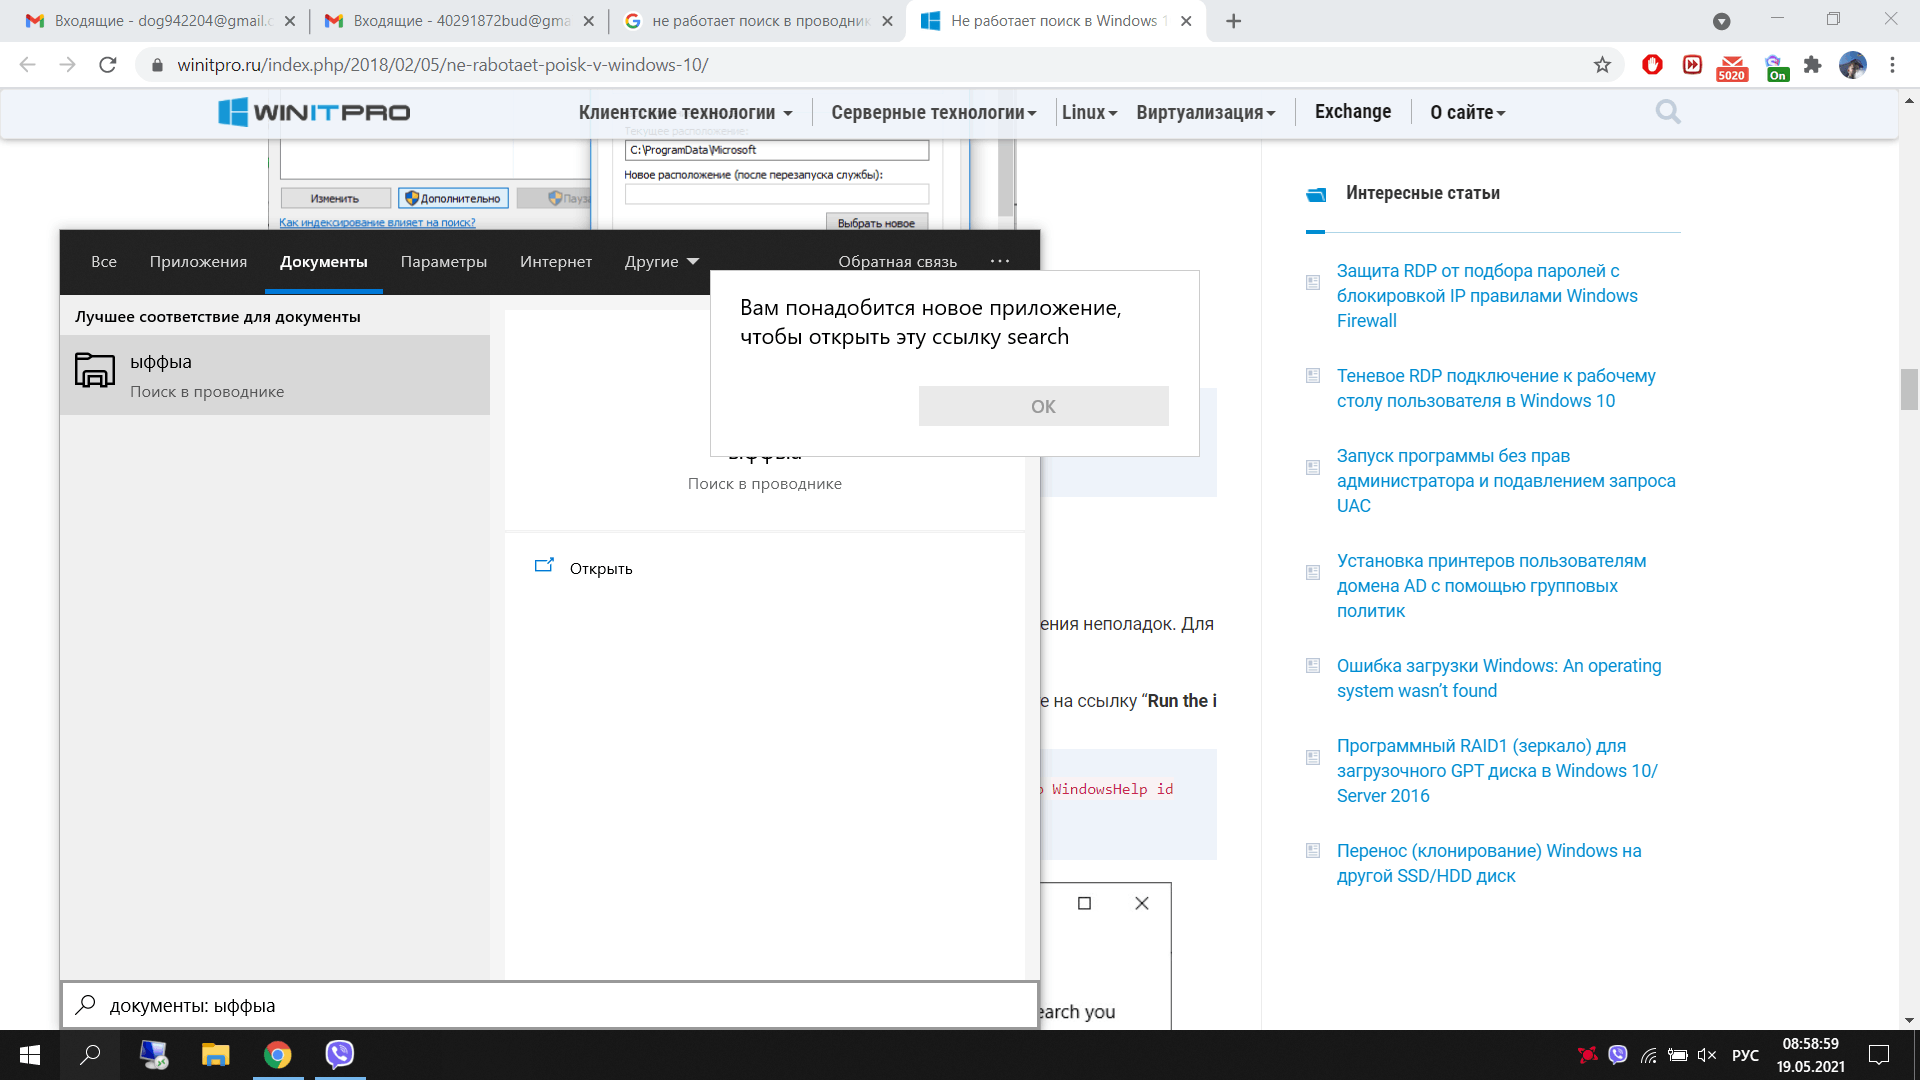1920x1080 pixels.
Task: Select ыффыа best match result
Action: click(x=275, y=375)
